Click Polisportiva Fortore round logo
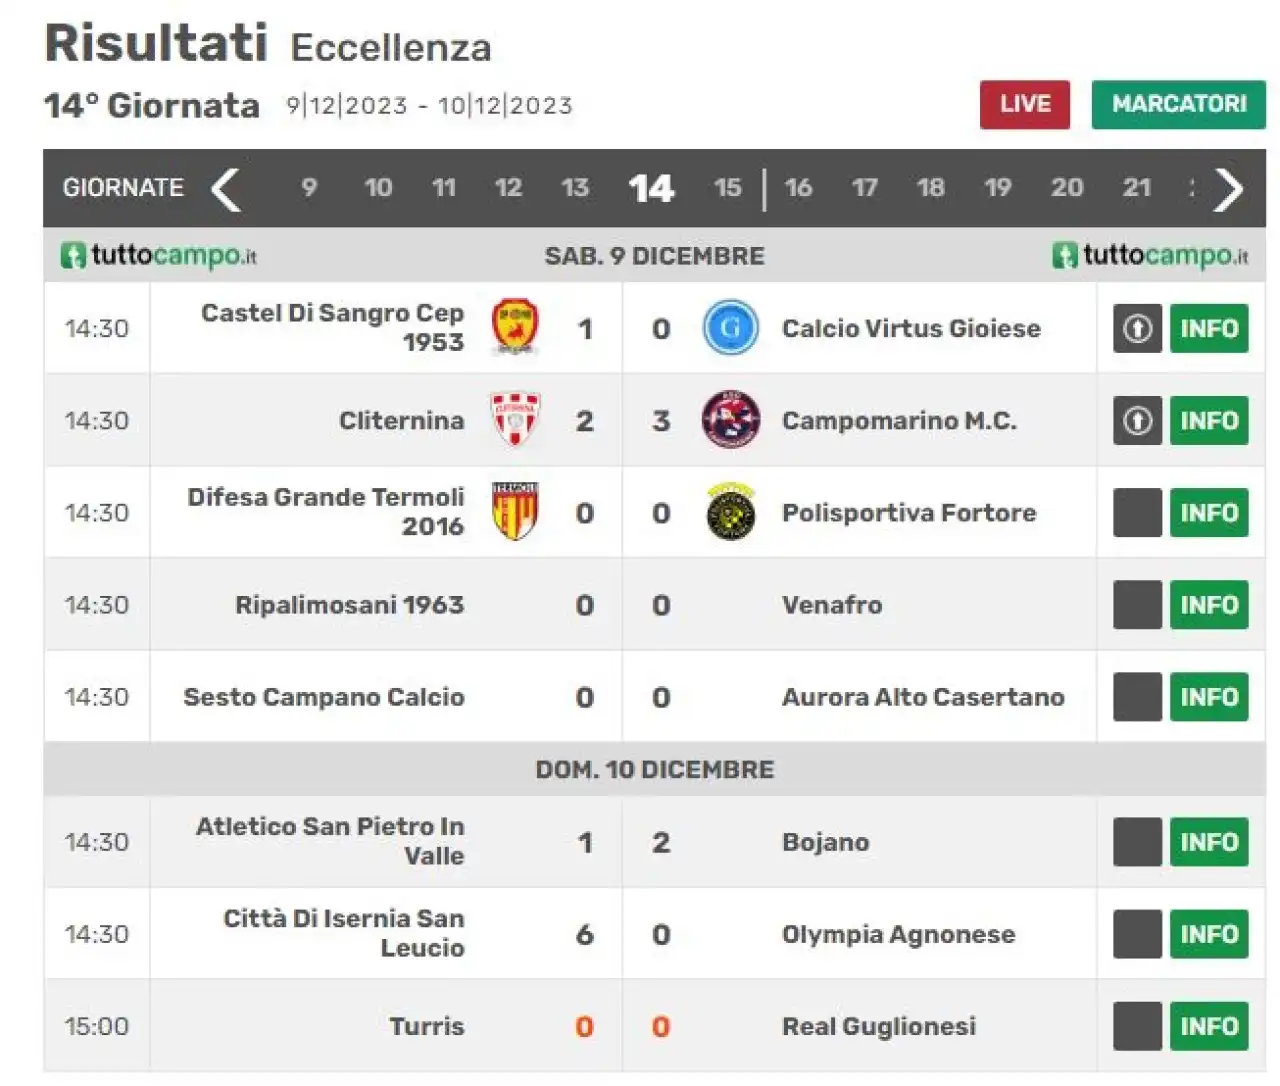The height and width of the screenshot is (1086, 1280). (730, 512)
